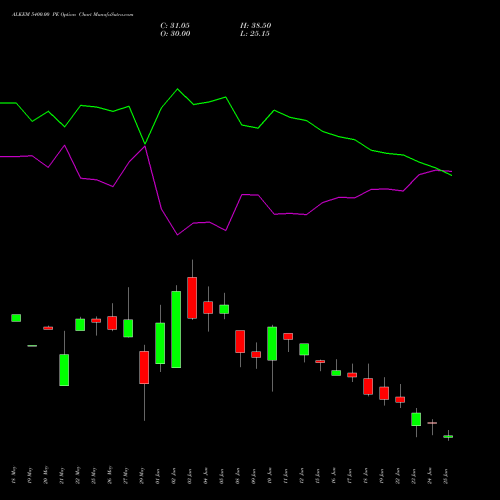This screenshot has width=500, height=500.
Task: Click the '29 May' date axis label
Action: 142,475
